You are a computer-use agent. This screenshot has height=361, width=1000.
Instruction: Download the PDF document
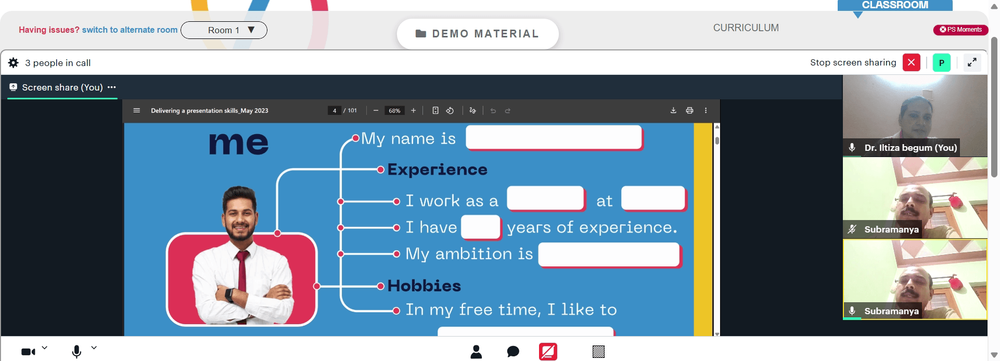coord(673,110)
